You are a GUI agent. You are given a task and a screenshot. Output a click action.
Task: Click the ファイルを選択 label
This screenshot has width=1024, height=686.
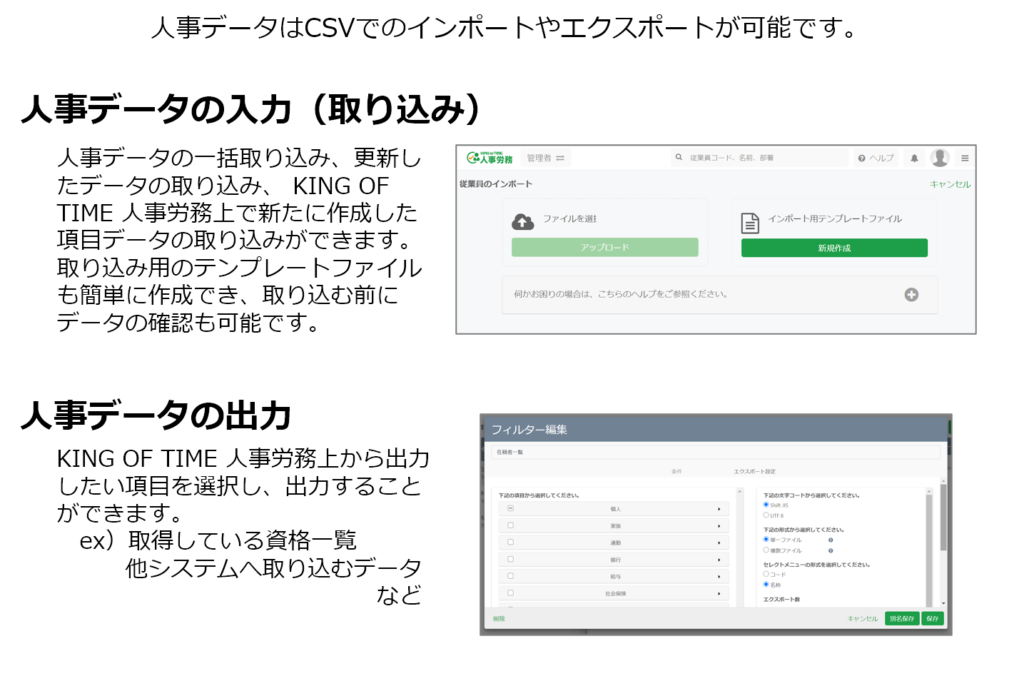(570, 218)
